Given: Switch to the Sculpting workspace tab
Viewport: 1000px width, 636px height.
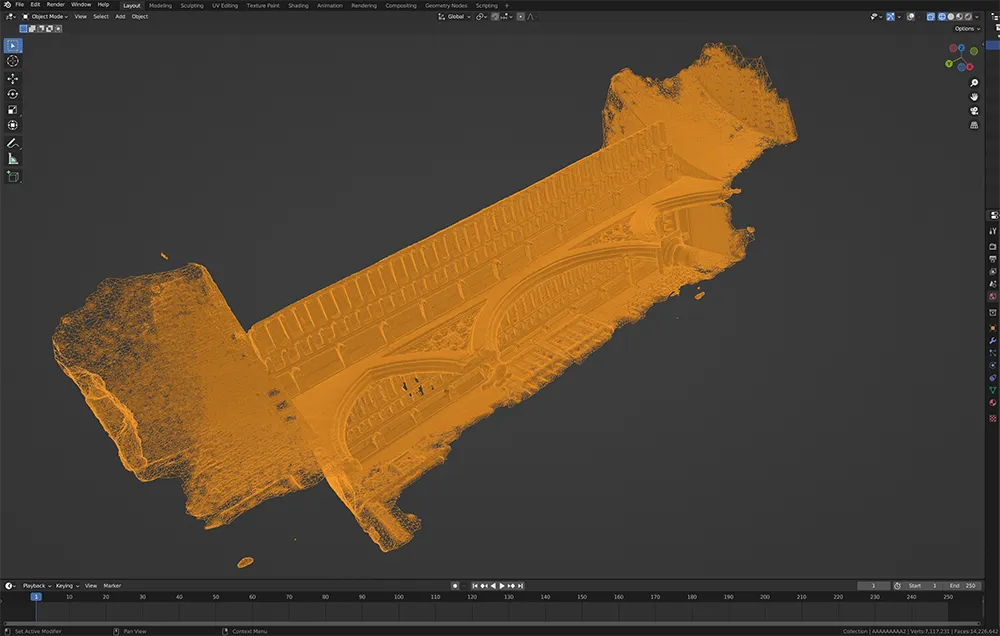Looking at the screenshot, I should [191, 5].
